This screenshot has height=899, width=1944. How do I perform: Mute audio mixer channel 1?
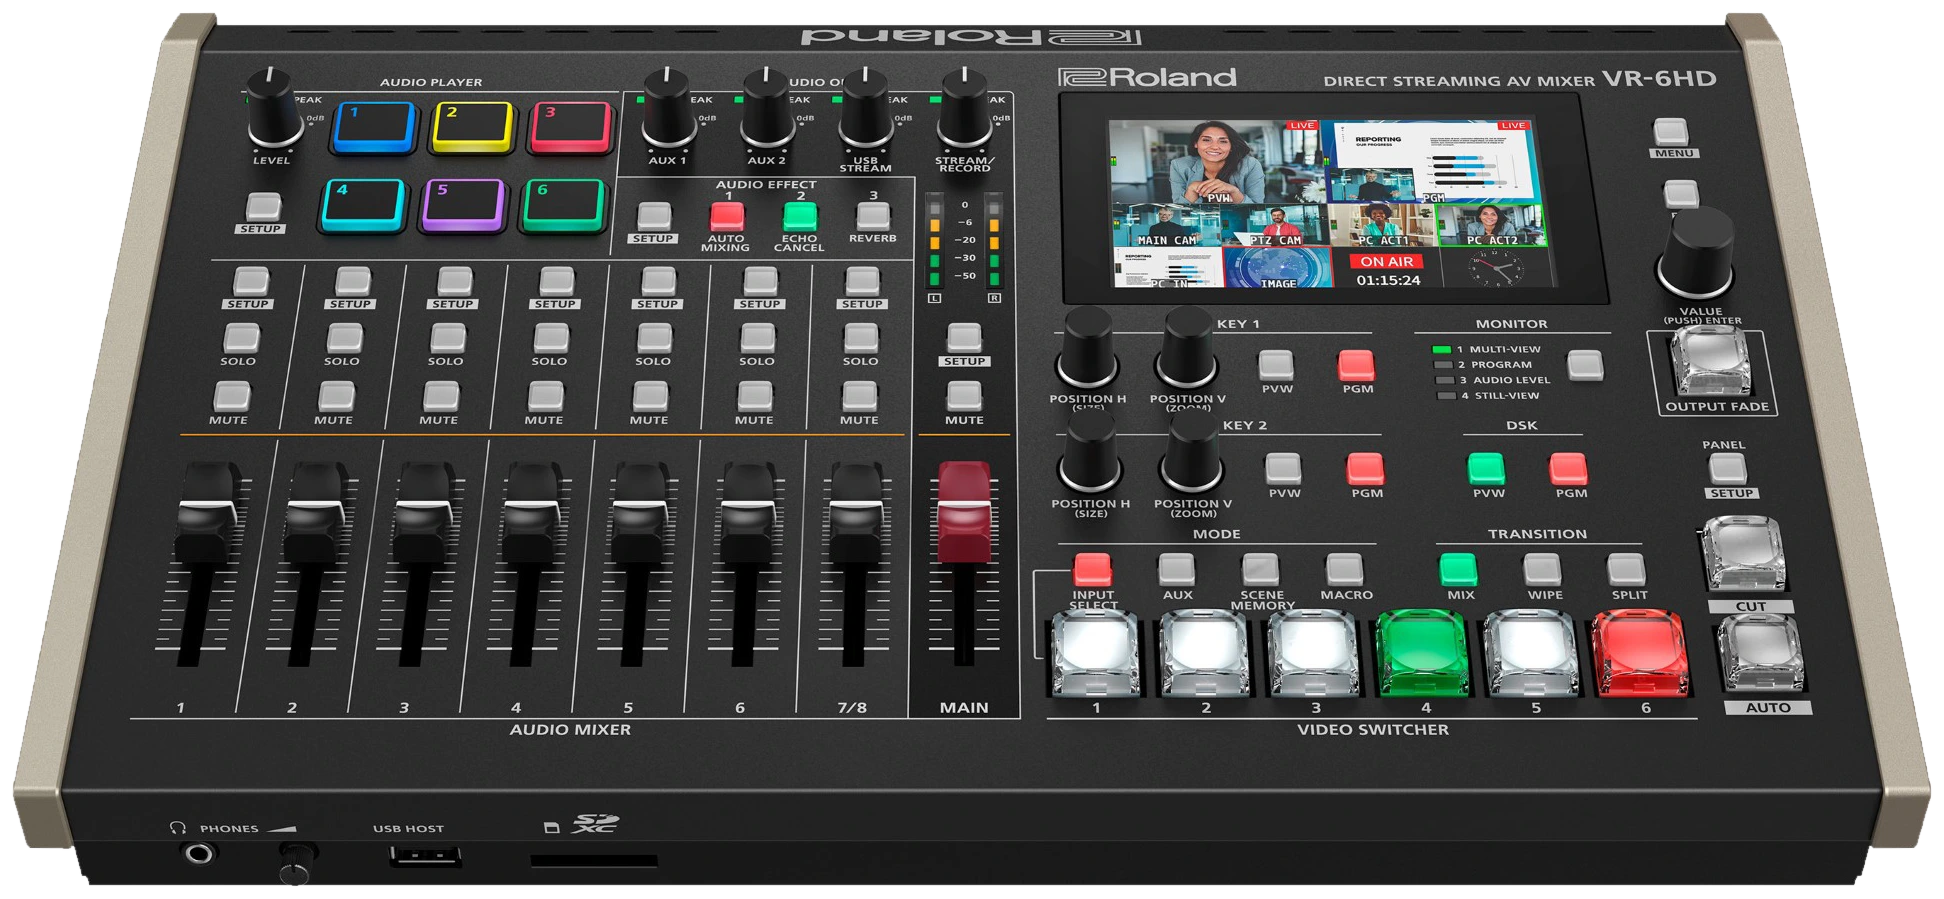click(x=231, y=397)
